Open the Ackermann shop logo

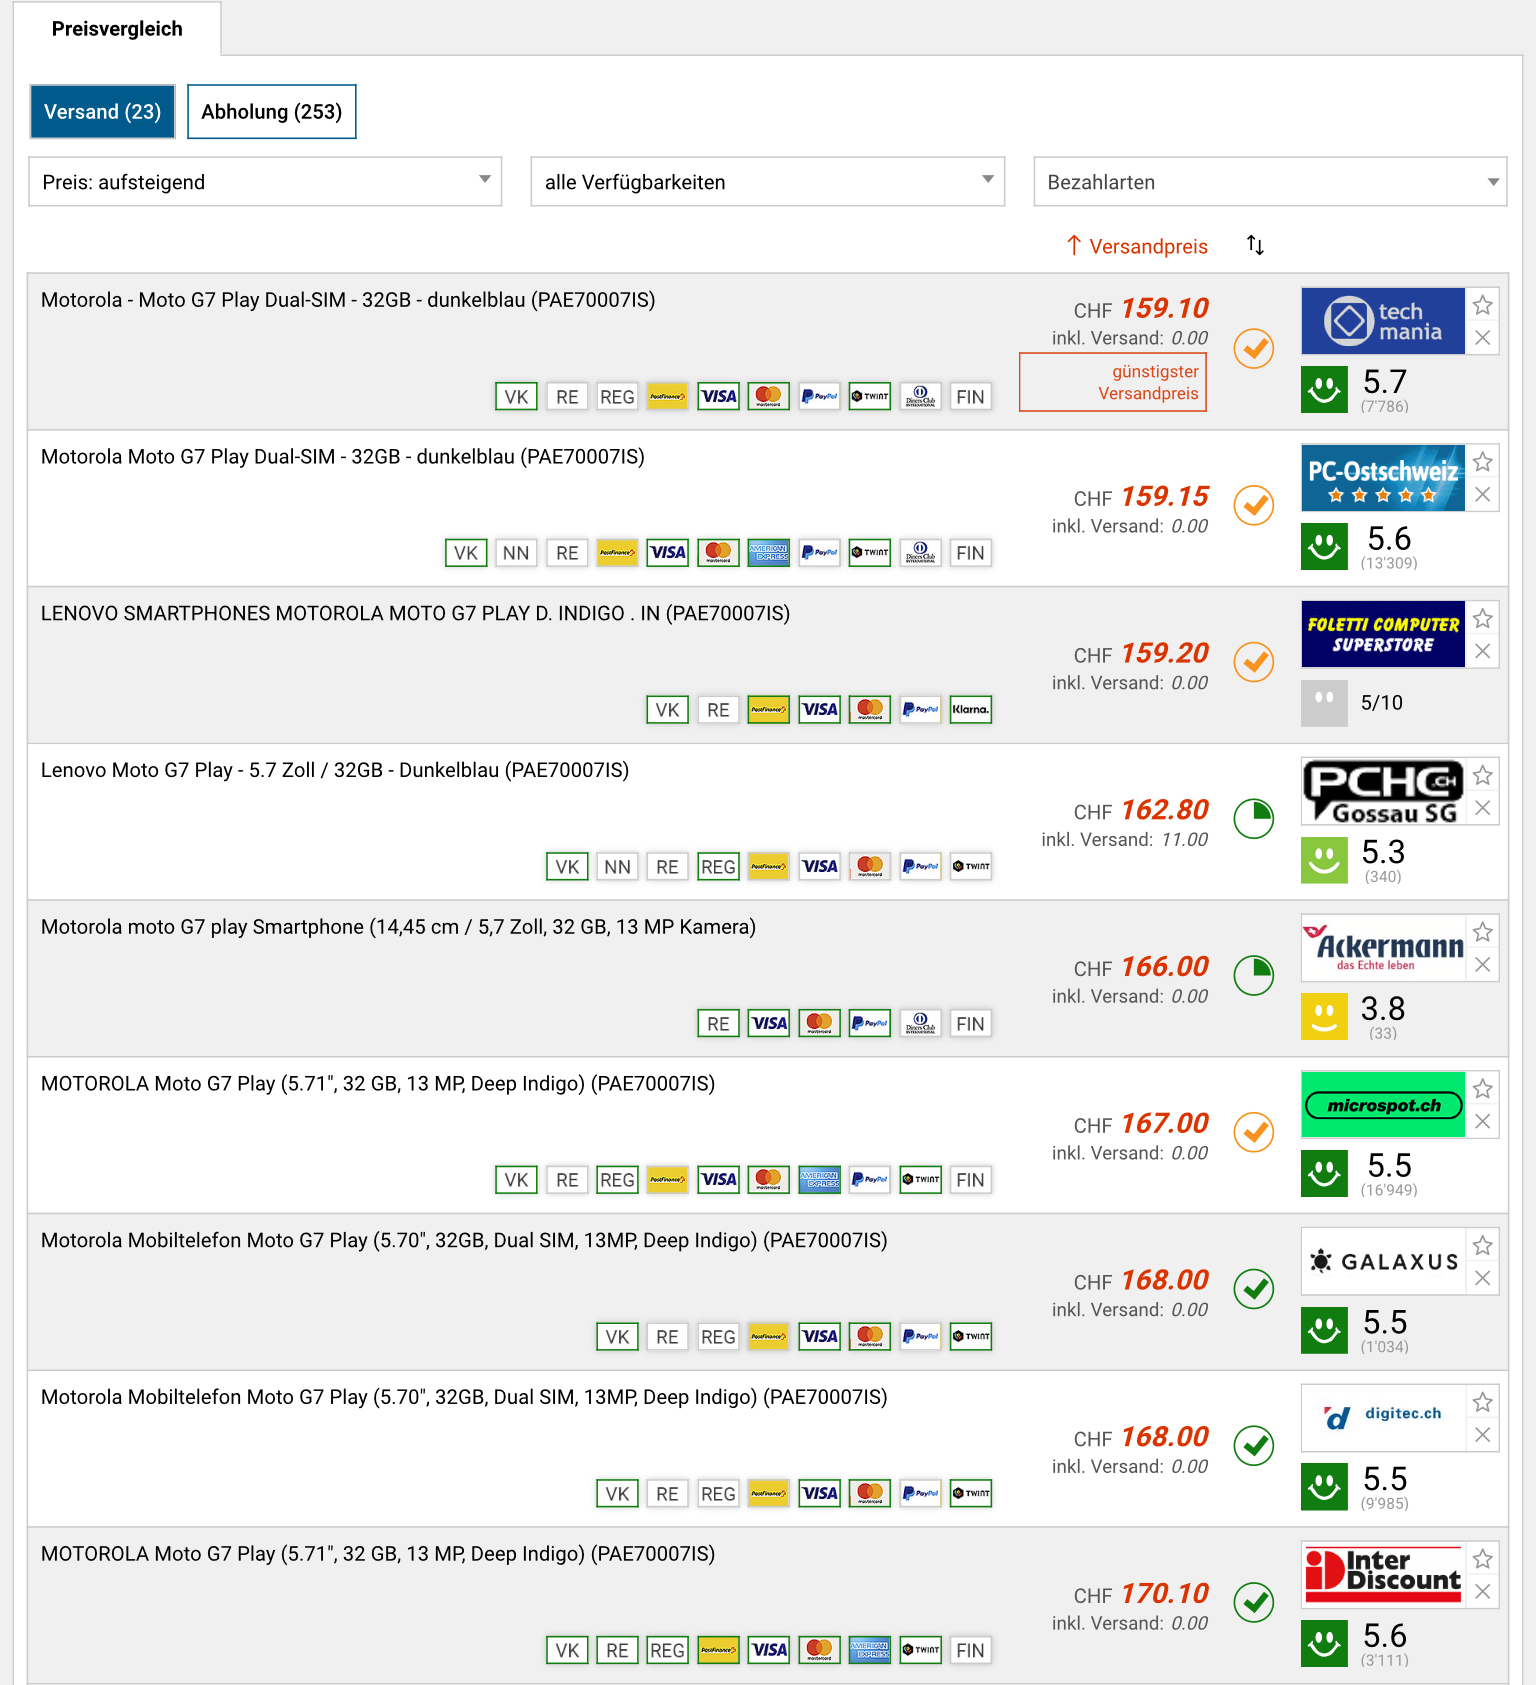(x=1383, y=948)
